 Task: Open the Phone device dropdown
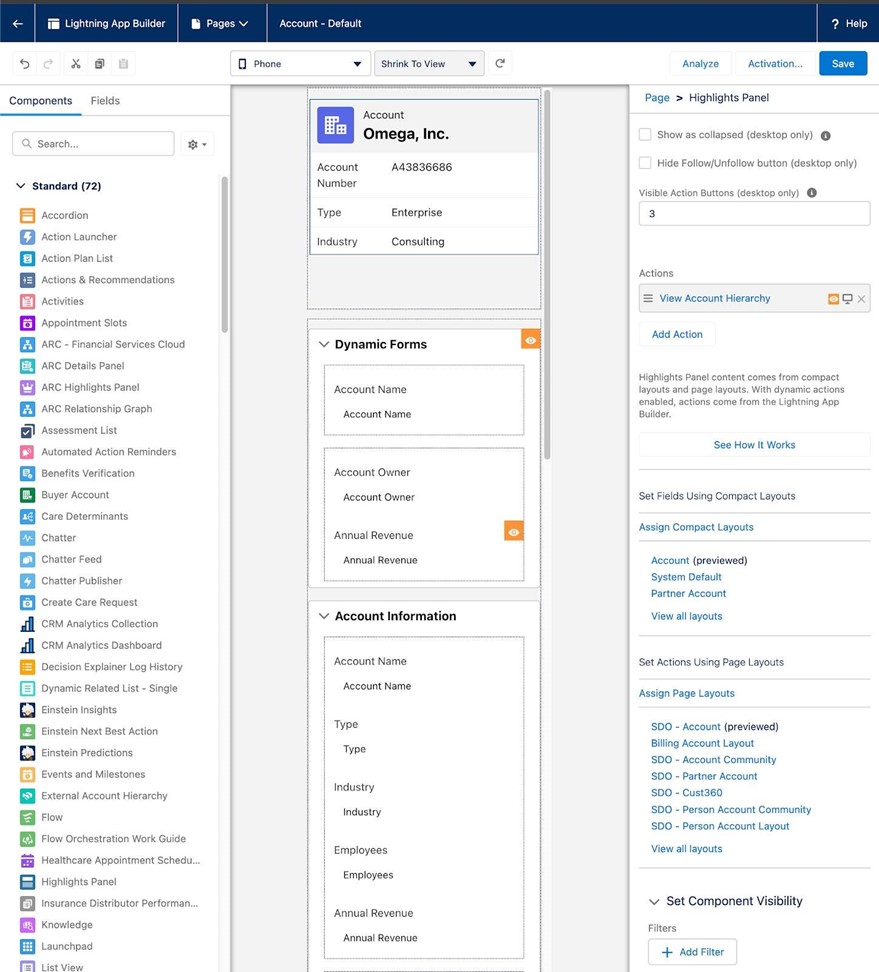[x=300, y=64]
